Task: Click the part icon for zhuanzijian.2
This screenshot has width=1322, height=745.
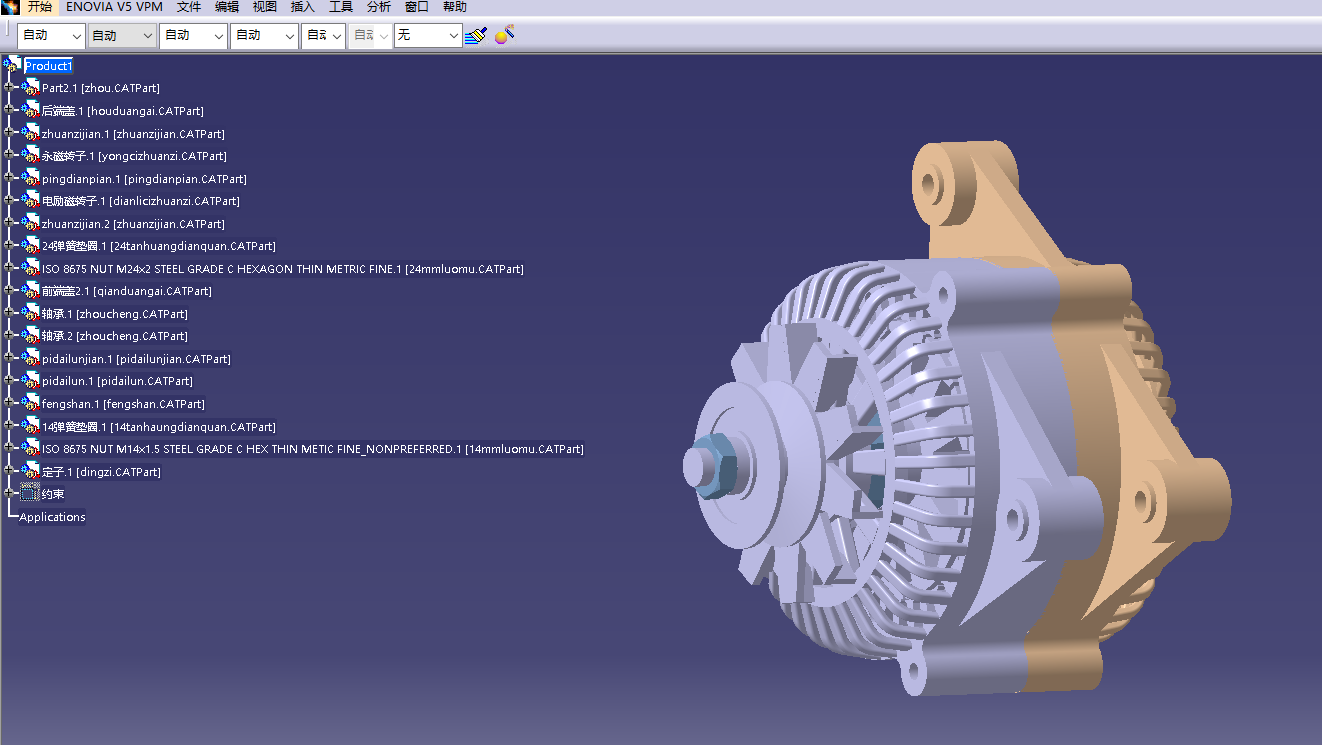Action: 31,223
